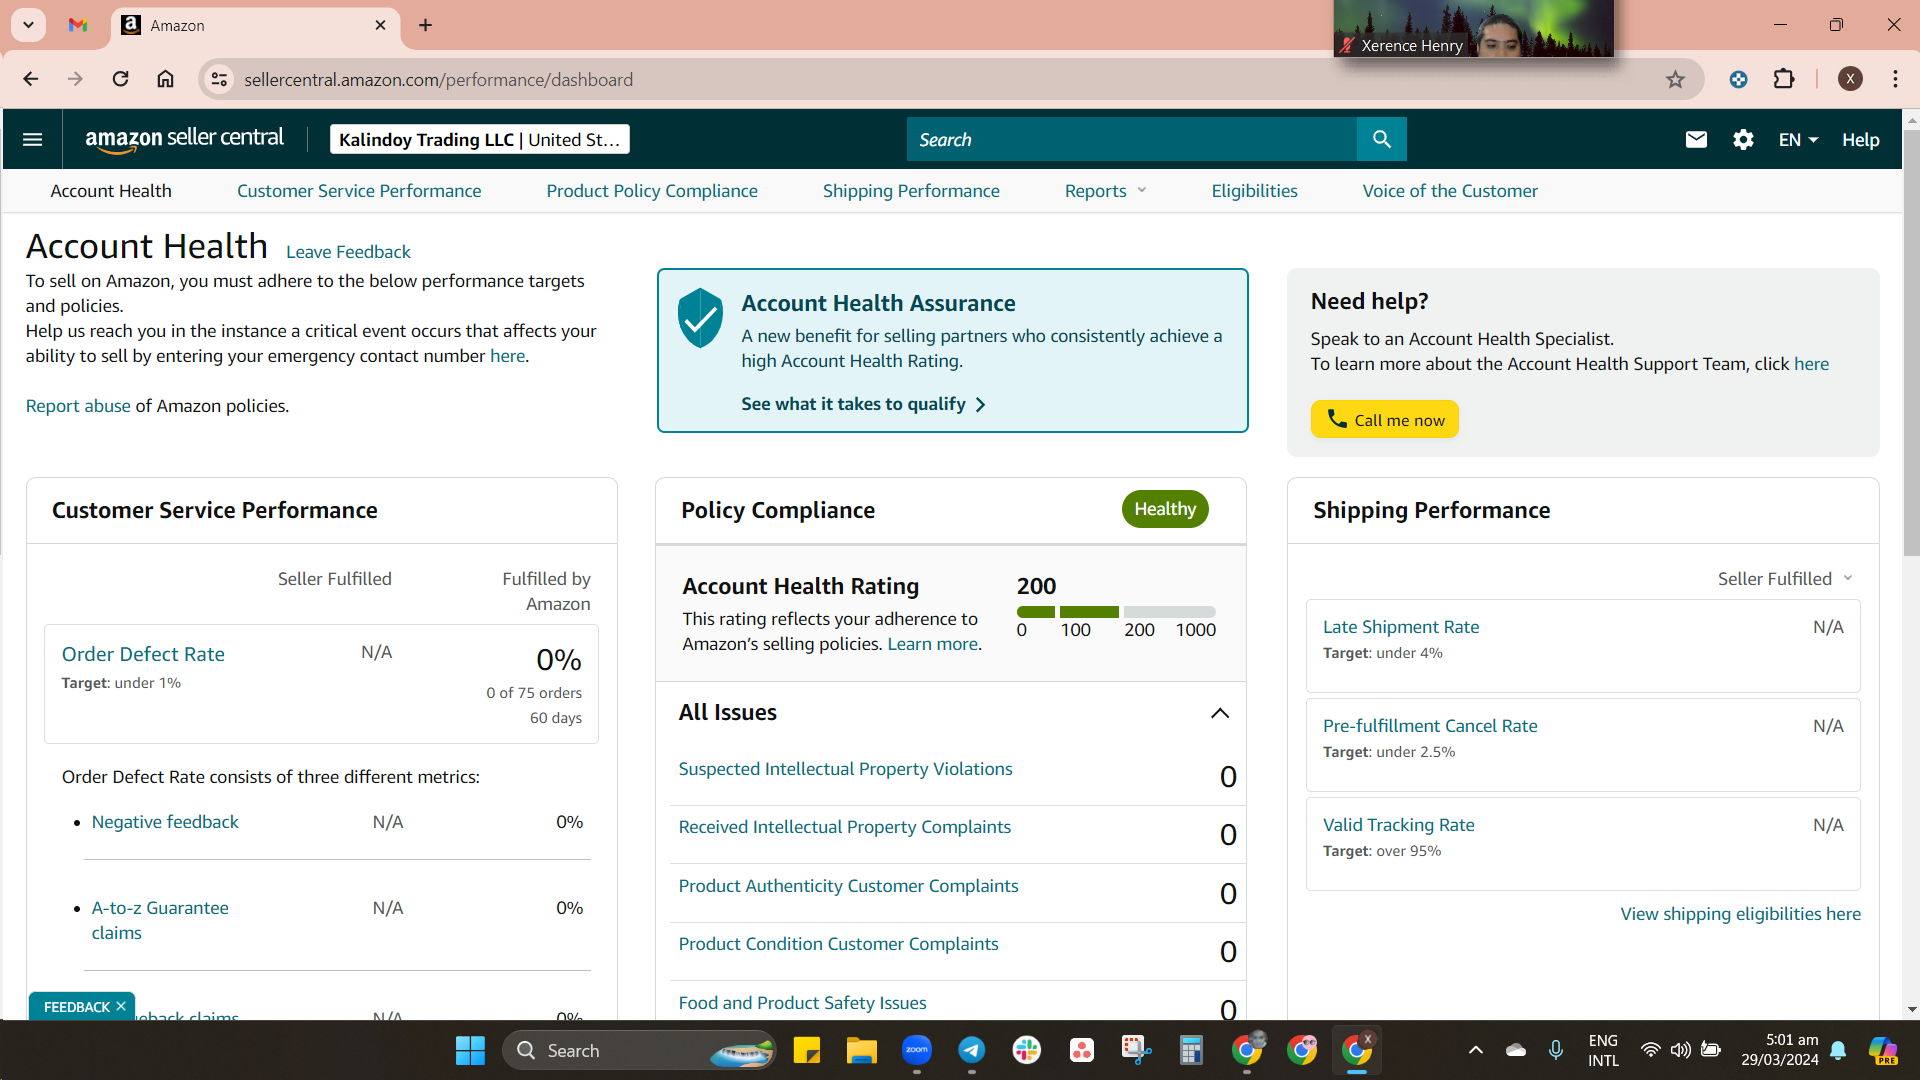This screenshot has width=1920, height=1080.
Task: Open the Negative feedback metric link
Action: point(165,822)
